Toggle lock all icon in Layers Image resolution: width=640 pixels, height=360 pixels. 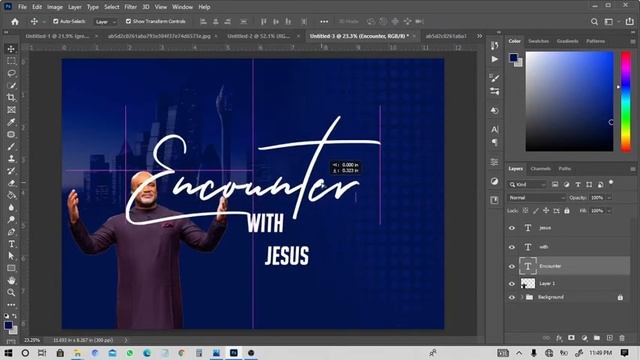[x=567, y=211]
